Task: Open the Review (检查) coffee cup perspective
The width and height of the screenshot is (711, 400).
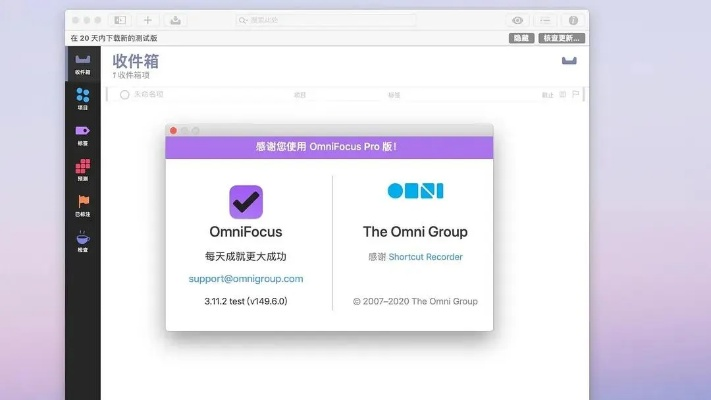Action: coord(82,240)
